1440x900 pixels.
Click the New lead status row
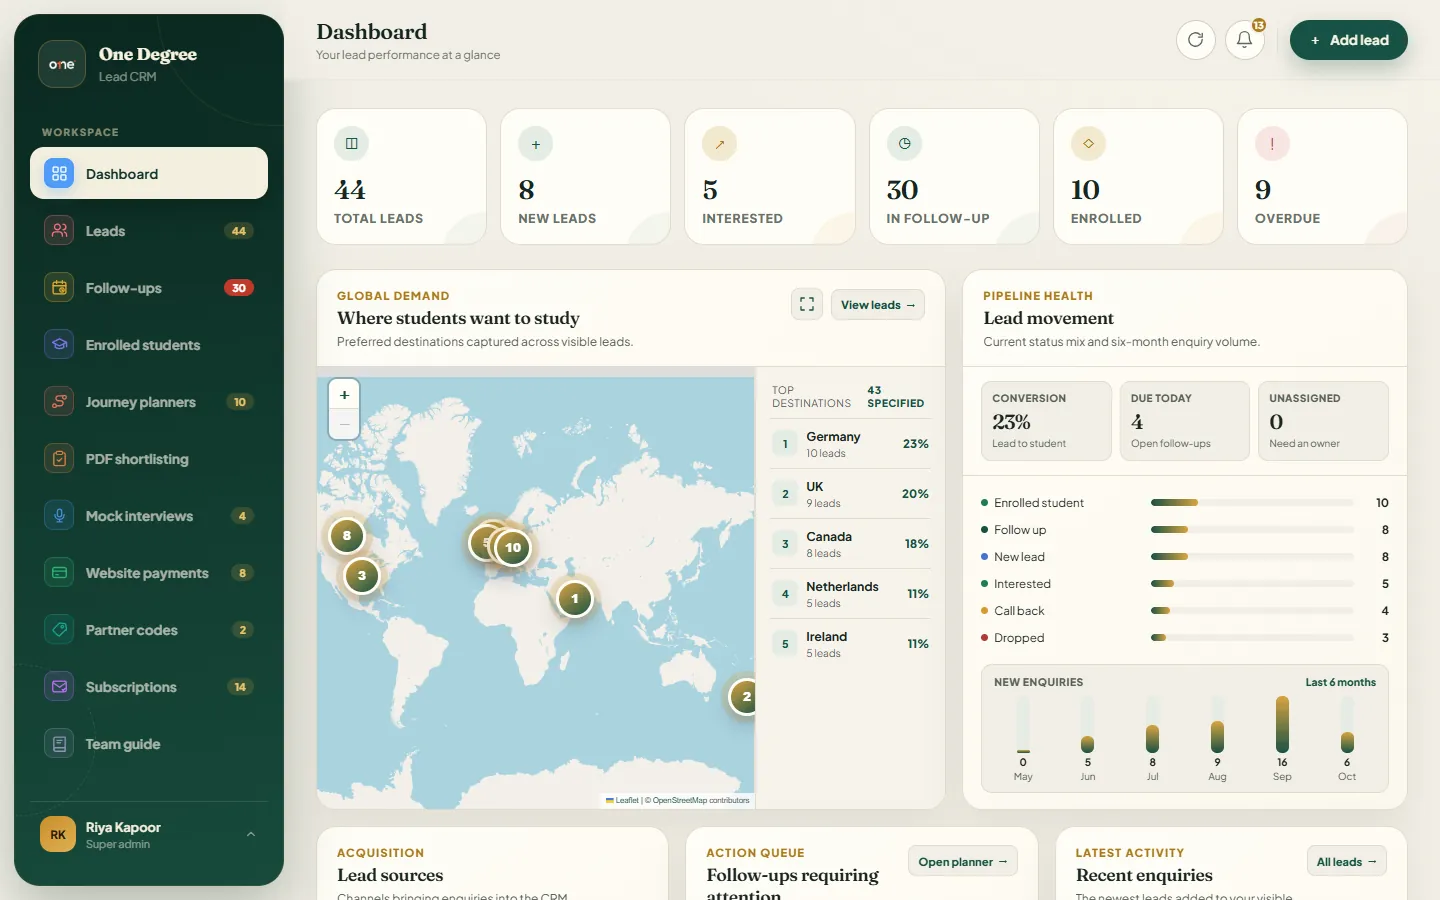click(x=1185, y=556)
